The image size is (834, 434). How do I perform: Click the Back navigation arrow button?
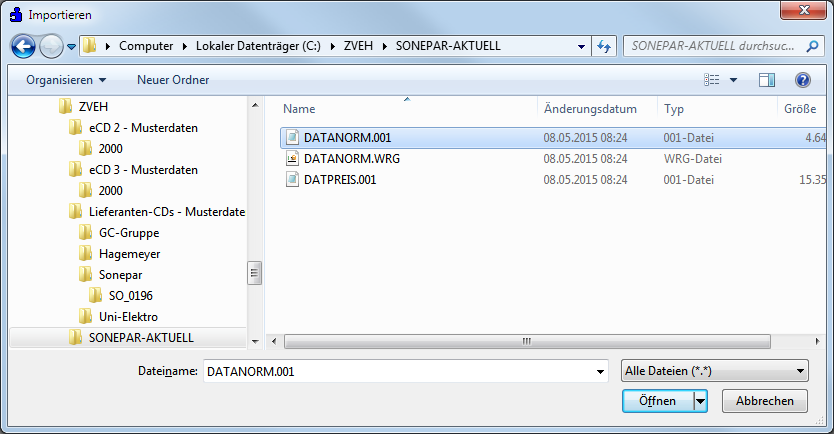click(24, 46)
